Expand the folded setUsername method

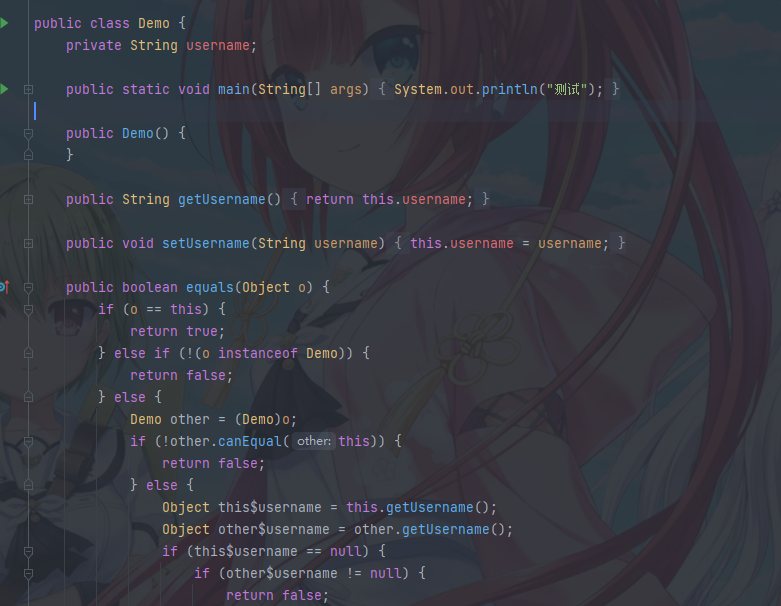click(28, 243)
